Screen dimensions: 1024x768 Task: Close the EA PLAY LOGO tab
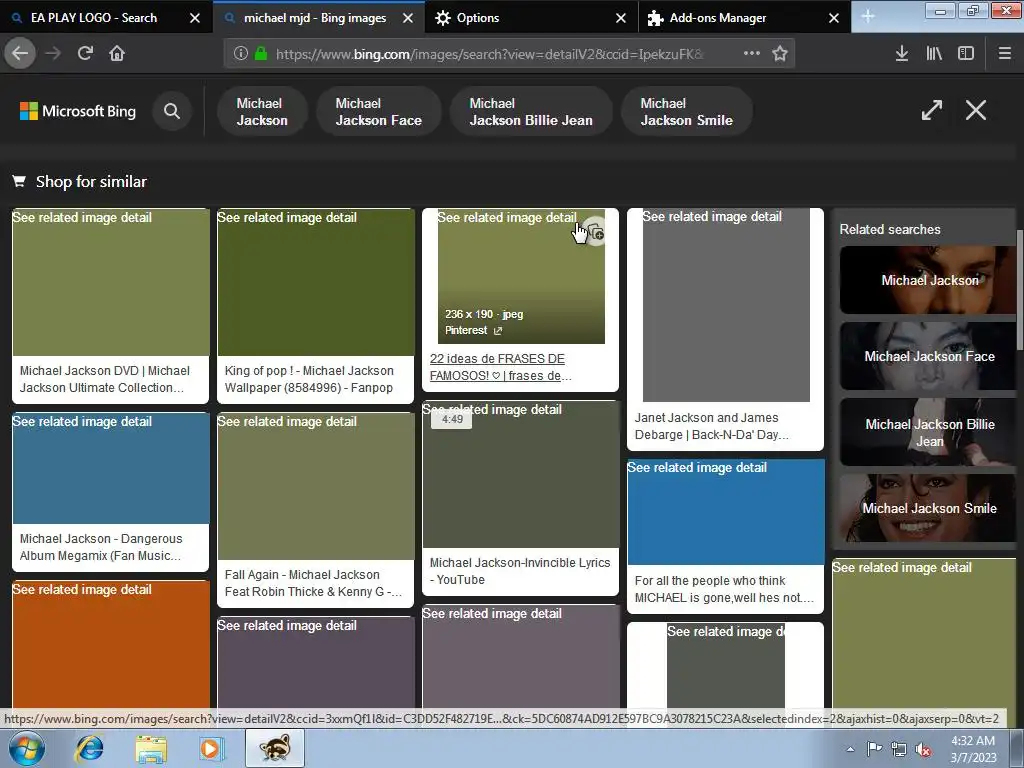(x=195, y=18)
